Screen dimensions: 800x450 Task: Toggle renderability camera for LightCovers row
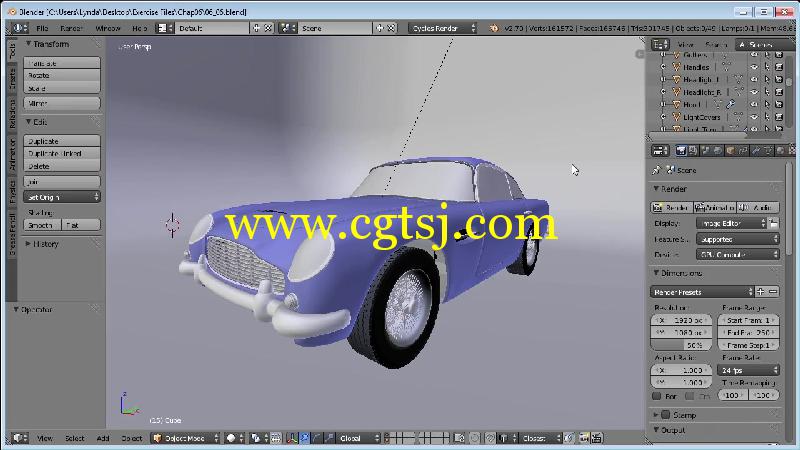(779, 117)
